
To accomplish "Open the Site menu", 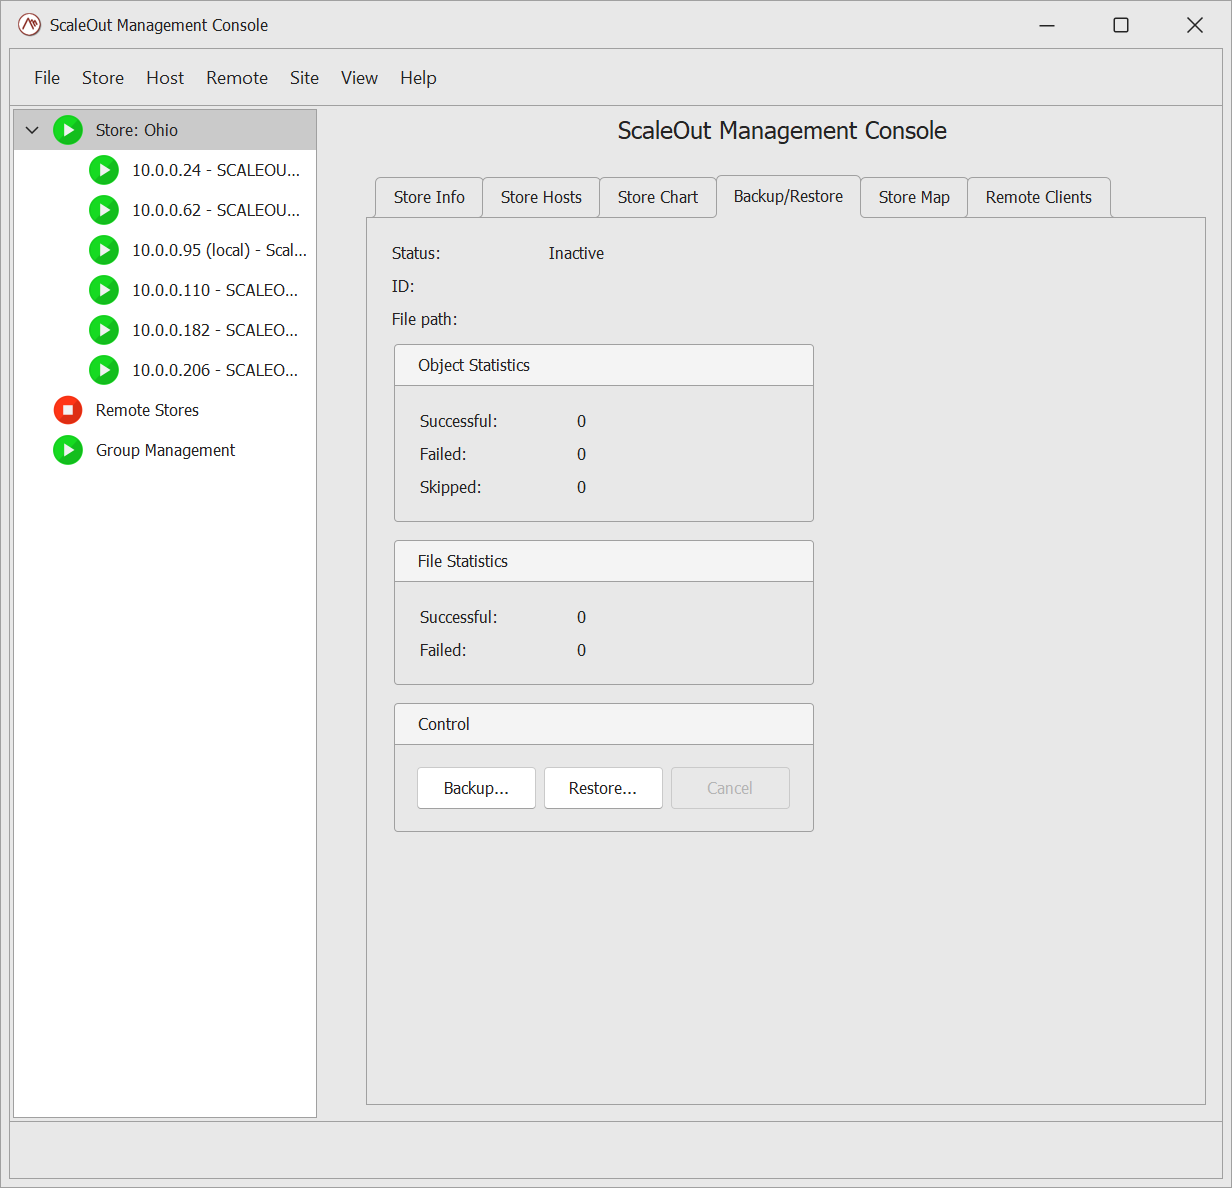I will pyautogui.click(x=304, y=78).
